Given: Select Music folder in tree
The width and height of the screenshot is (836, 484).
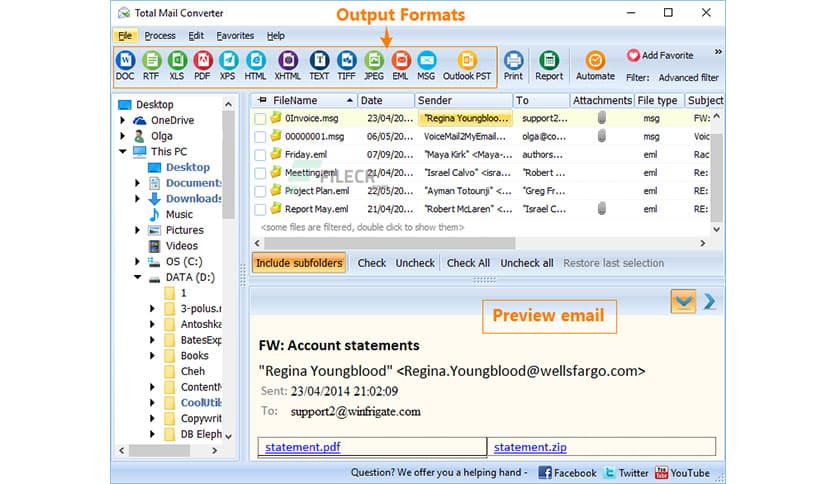Looking at the screenshot, I should click(179, 214).
